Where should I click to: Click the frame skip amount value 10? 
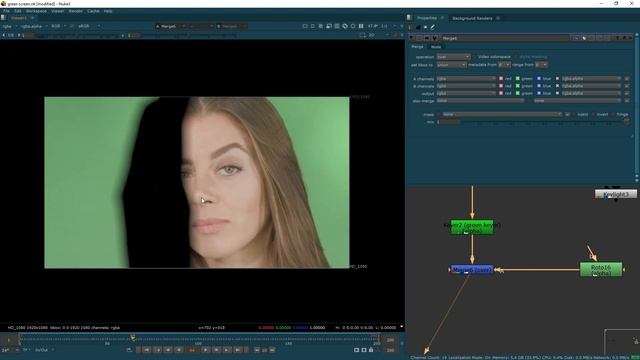[x=264, y=350]
